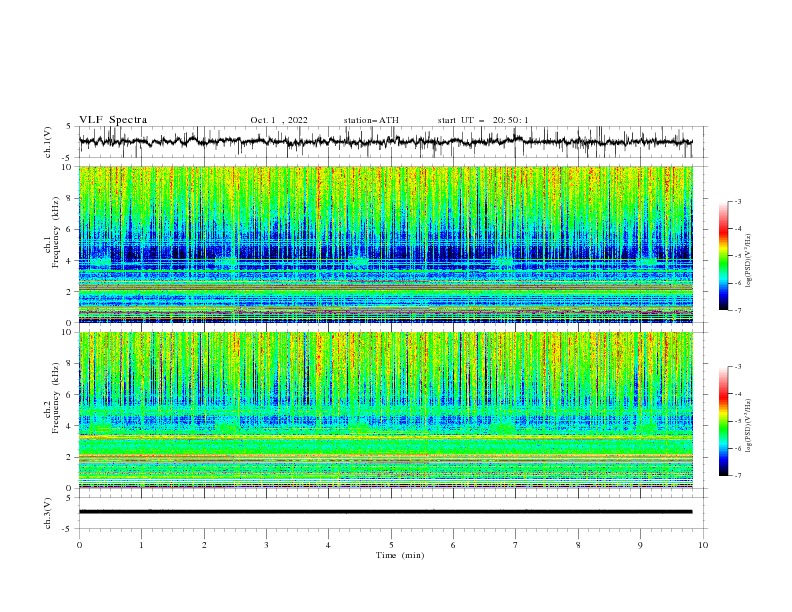Click the ch.3 flat waveform trace
The width and height of the screenshot is (792, 612).
click(386, 512)
